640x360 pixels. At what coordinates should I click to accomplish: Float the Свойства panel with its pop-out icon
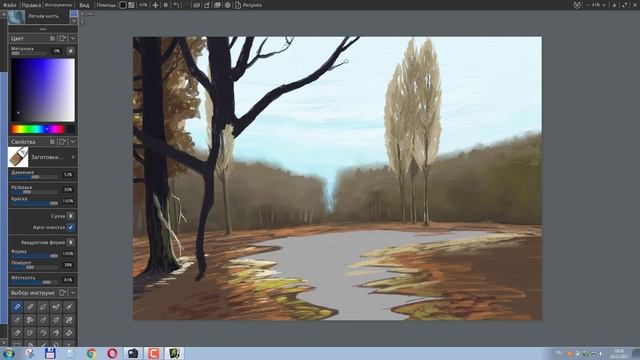[62, 142]
